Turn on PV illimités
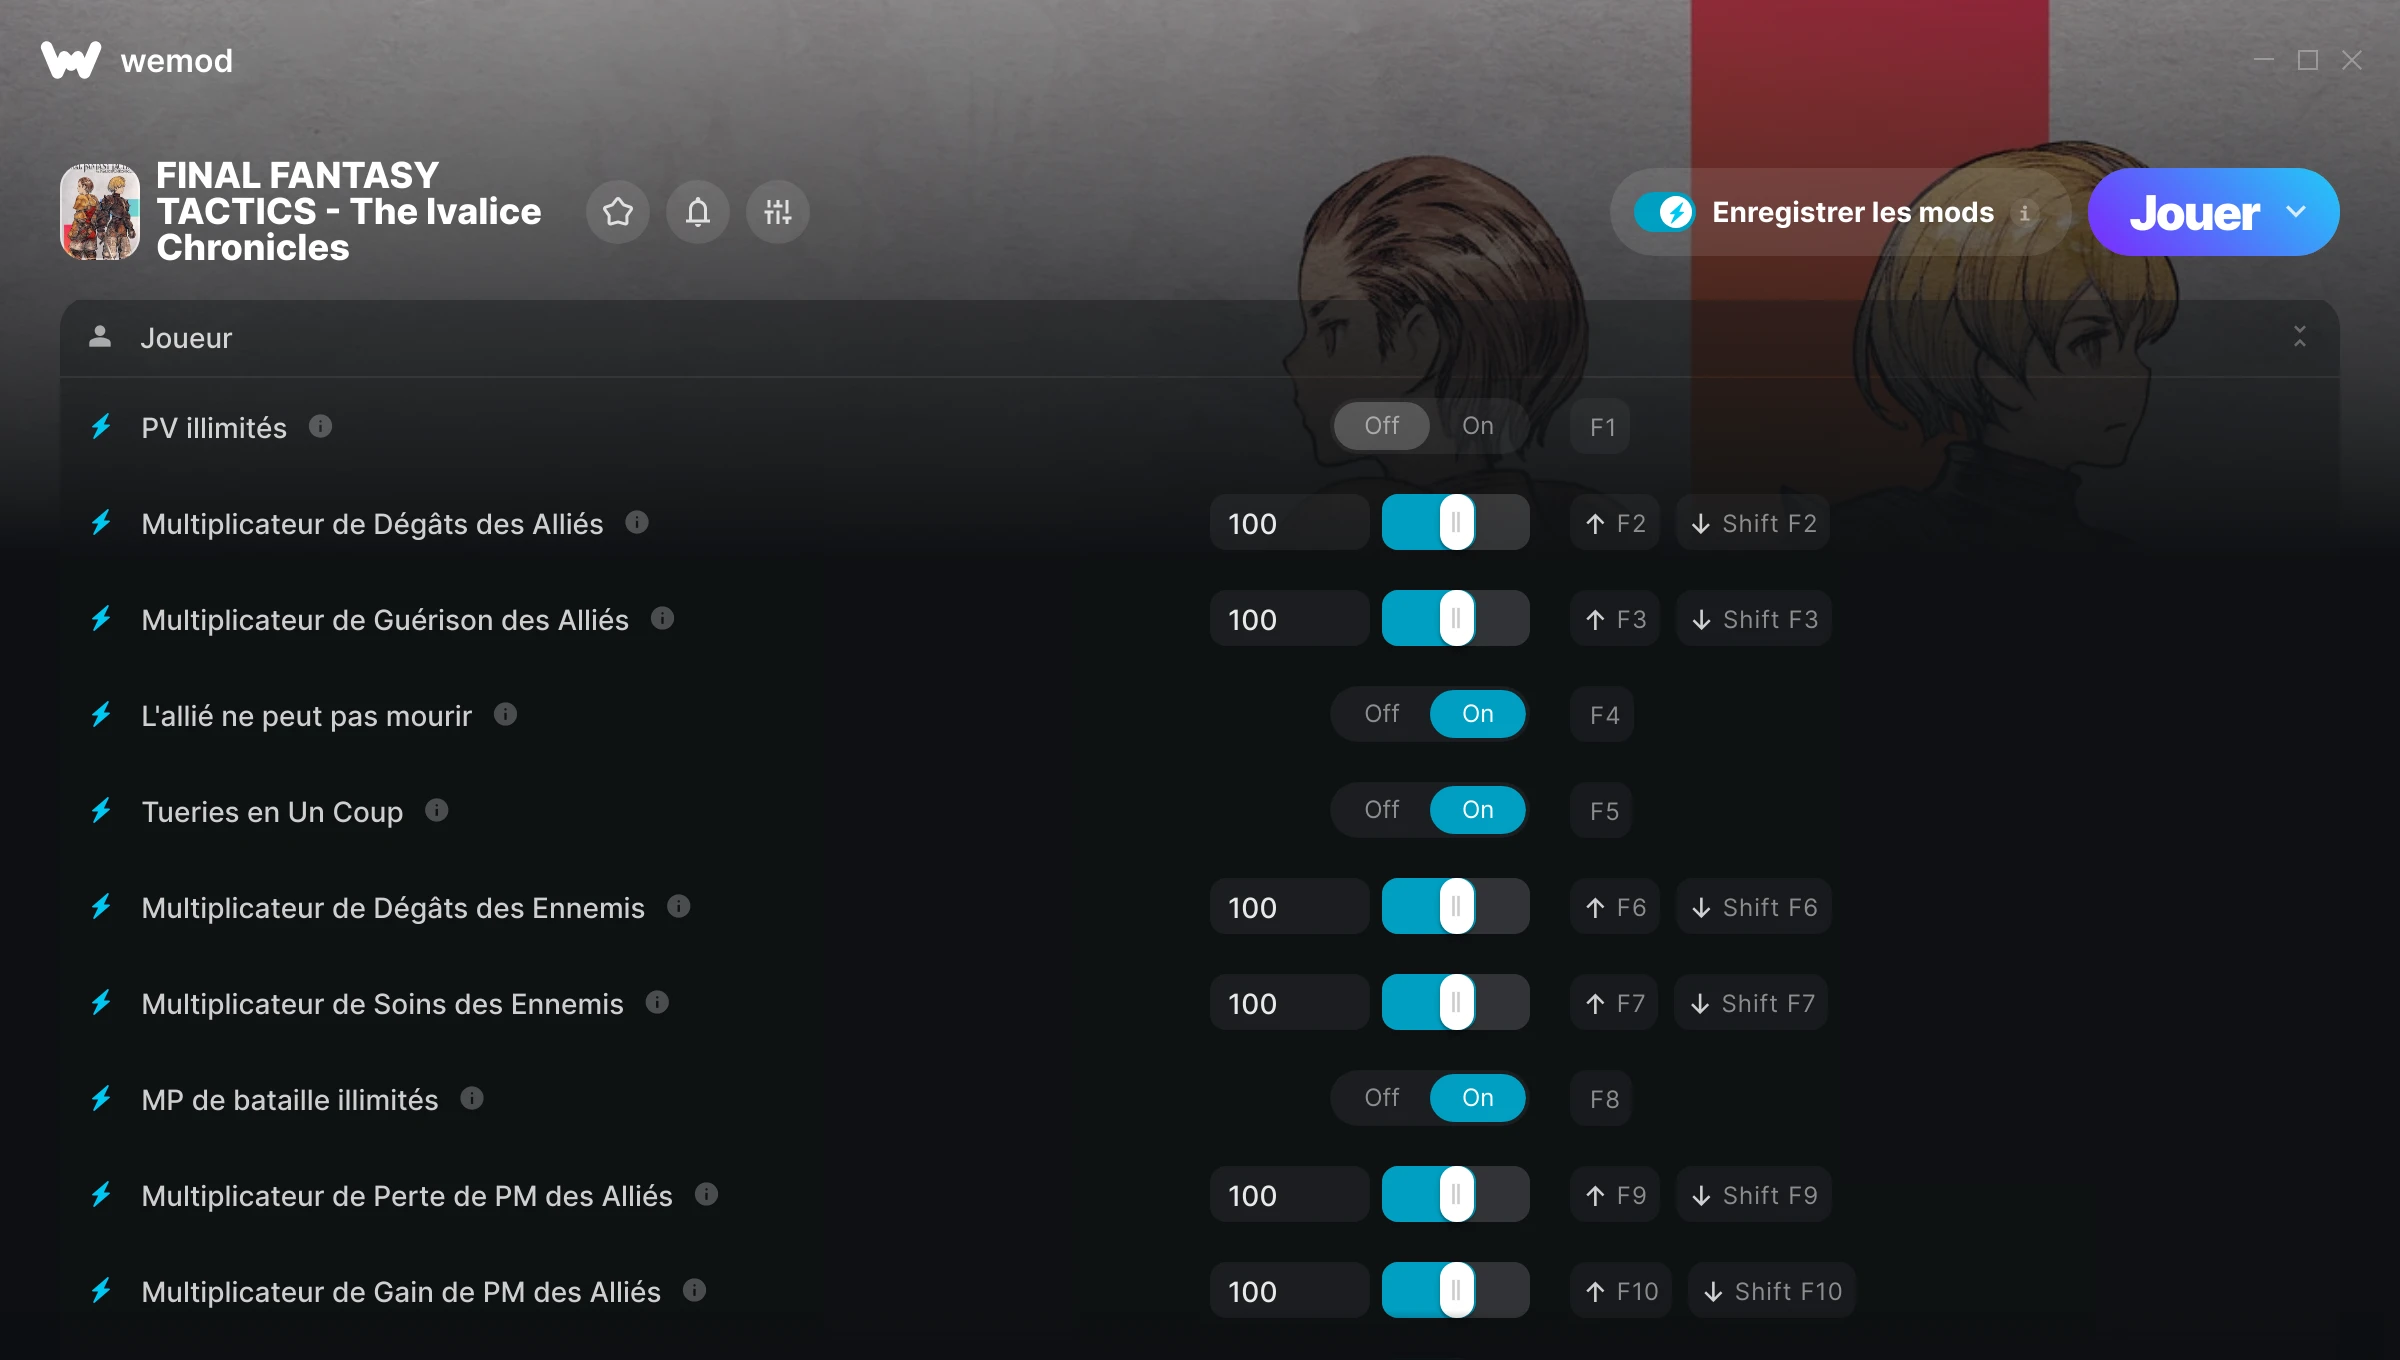 click(x=1478, y=426)
